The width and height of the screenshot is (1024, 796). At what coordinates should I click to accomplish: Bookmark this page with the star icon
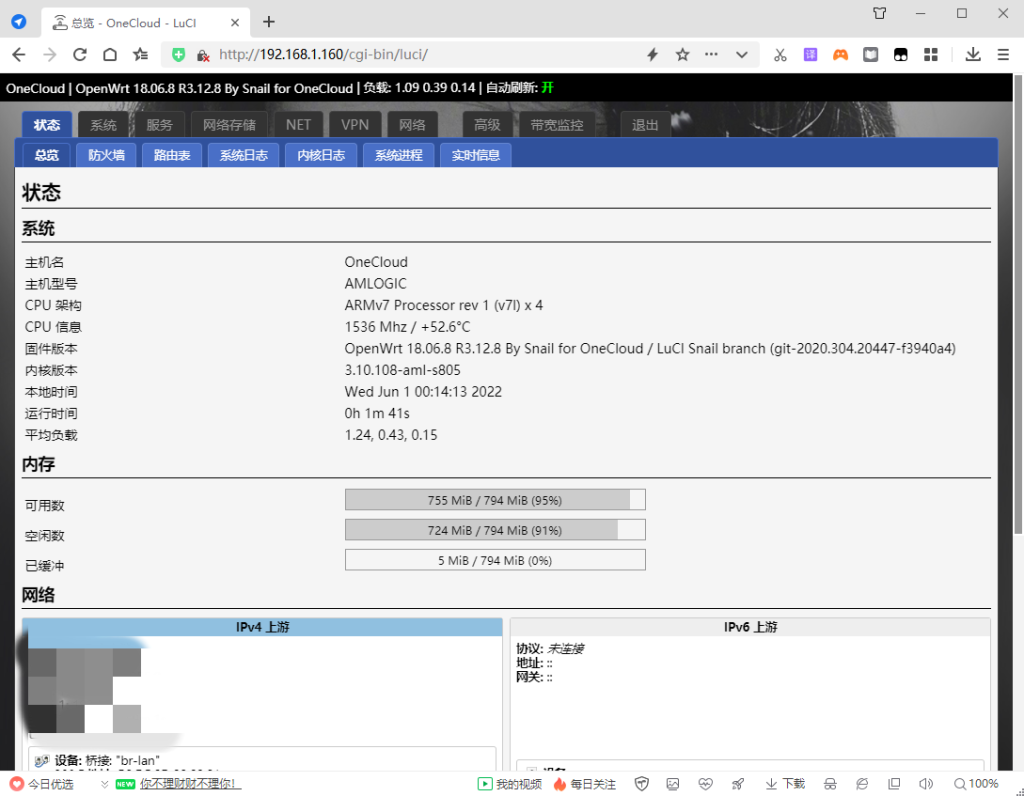click(x=682, y=55)
